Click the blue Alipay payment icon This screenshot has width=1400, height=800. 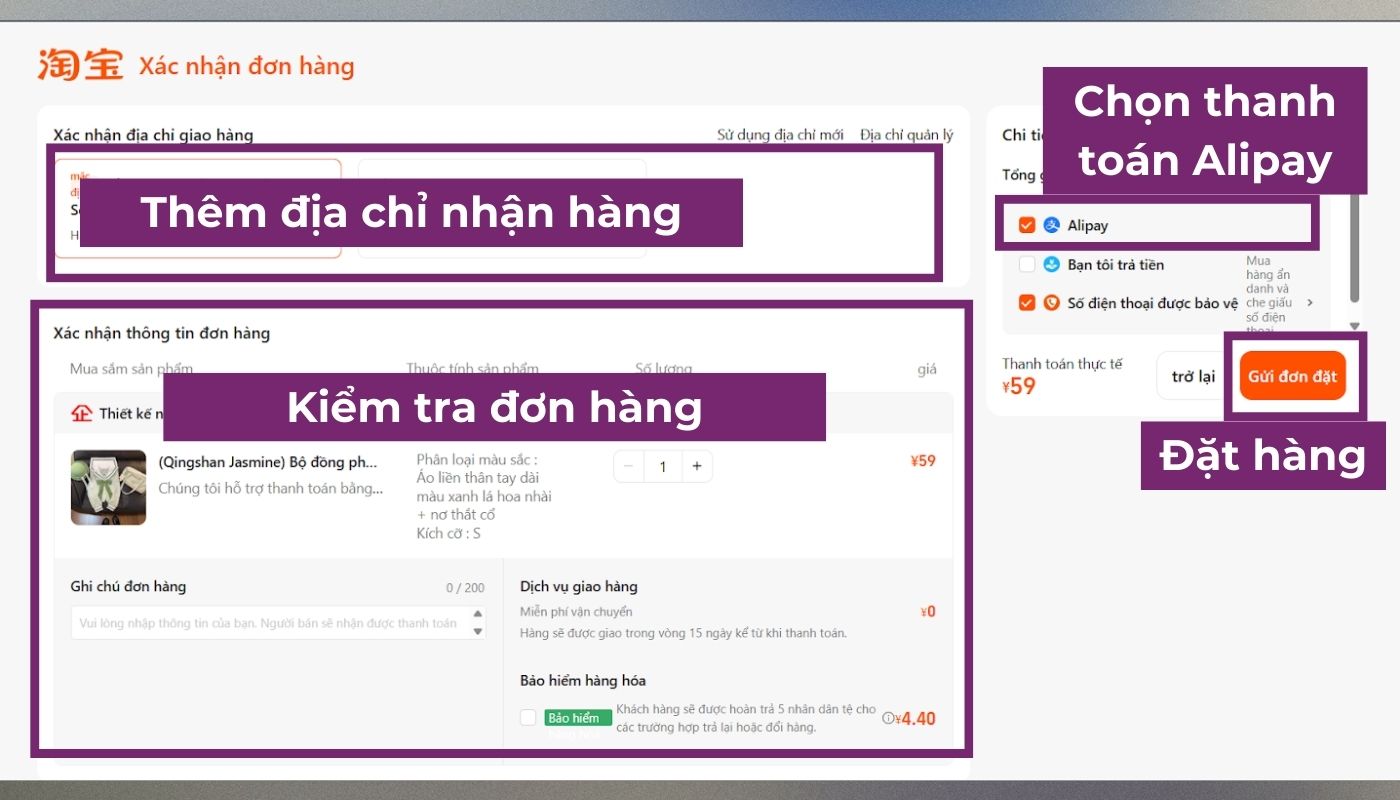[1051, 225]
